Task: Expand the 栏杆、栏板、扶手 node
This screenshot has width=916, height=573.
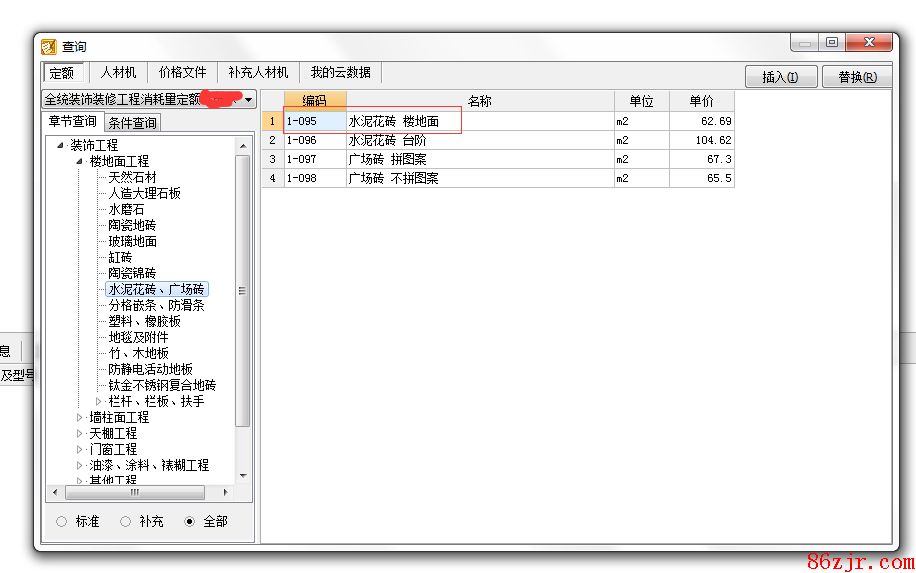Action: click(98, 401)
